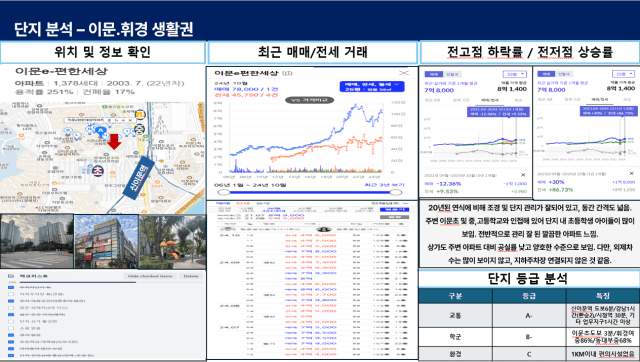Click the 고 high school map icon
This screenshot has height=362, width=640.
140,114
